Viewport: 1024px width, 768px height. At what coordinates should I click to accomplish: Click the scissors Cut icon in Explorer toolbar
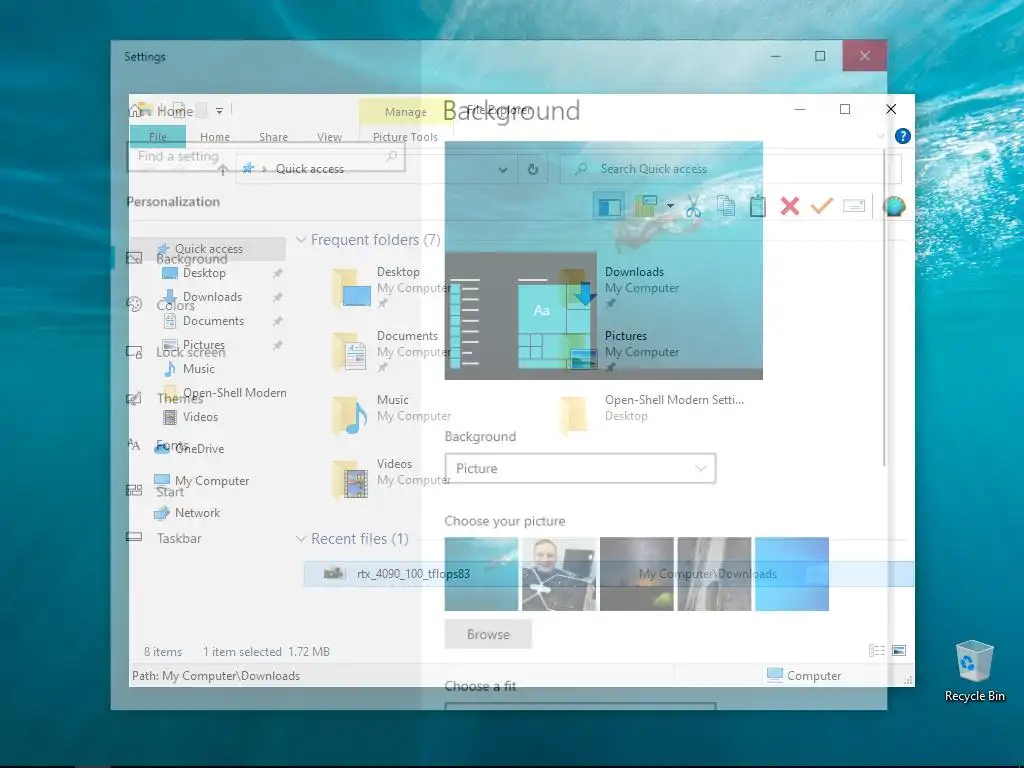click(694, 206)
